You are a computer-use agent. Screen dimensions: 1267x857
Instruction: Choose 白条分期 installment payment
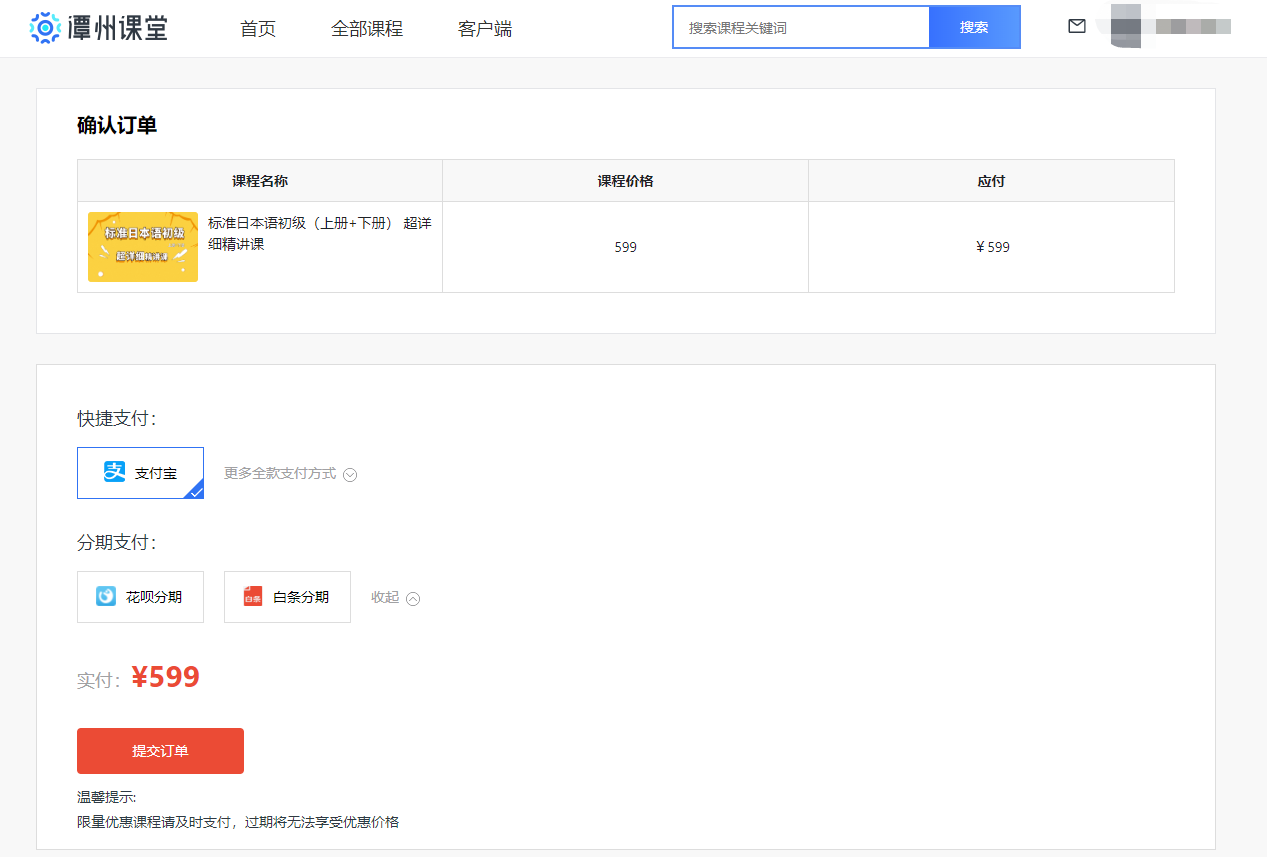[x=287, y=597]
